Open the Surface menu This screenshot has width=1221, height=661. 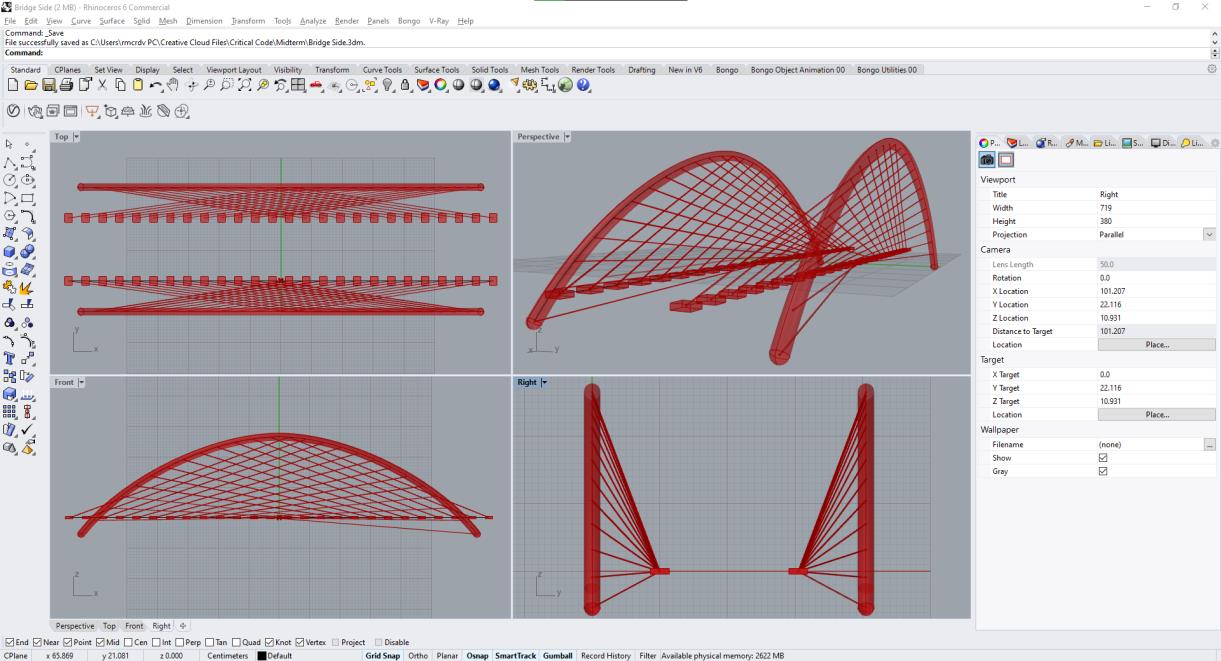(x=112, y=21)
